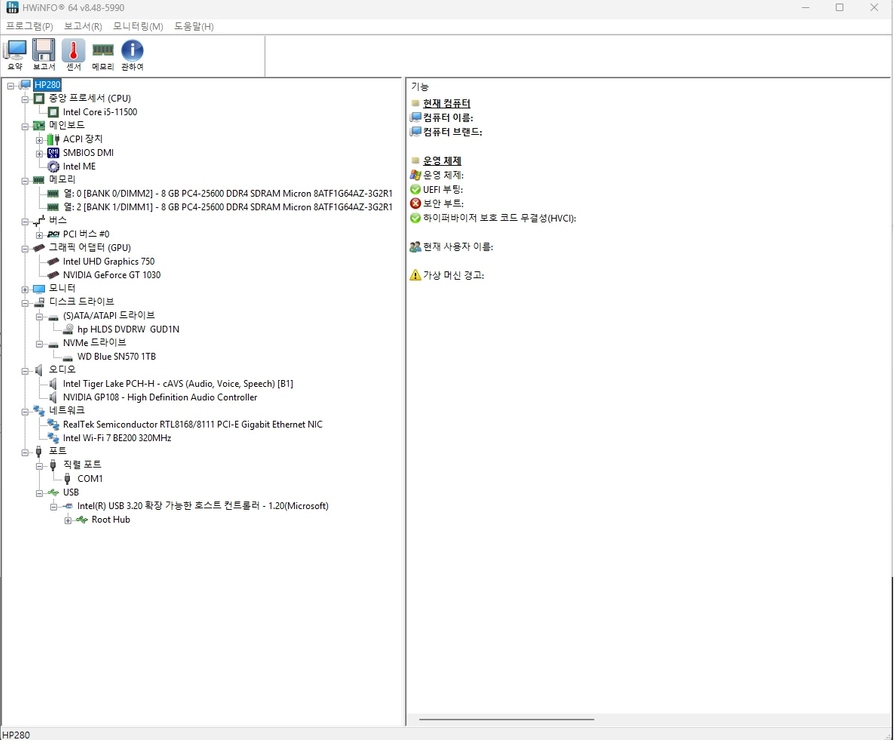
Task: Click the CPU chip icon beside 중앙 프로세서
Action: coord(39,99)
